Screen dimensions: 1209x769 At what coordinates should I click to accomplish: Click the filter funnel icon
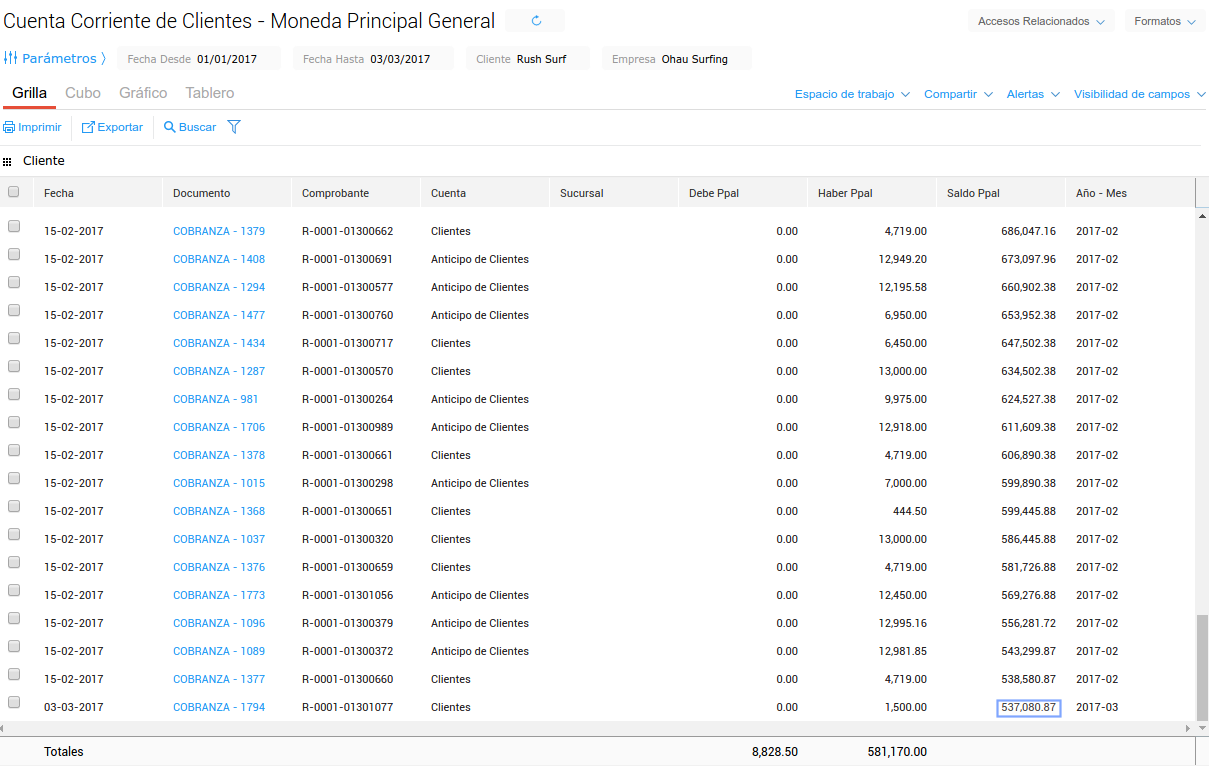(x=234, y=127)
